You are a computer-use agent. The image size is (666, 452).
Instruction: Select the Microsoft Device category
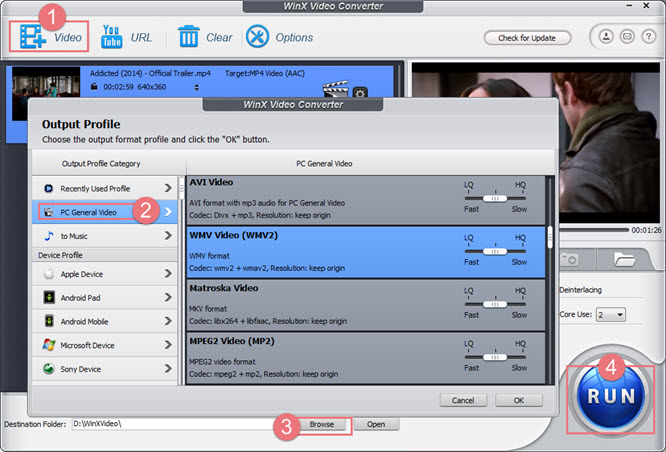[105, 345]
